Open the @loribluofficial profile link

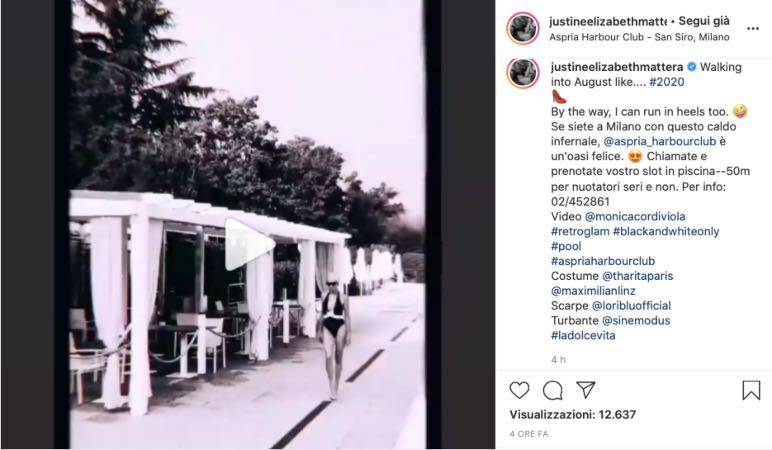[x=631, y=306]
